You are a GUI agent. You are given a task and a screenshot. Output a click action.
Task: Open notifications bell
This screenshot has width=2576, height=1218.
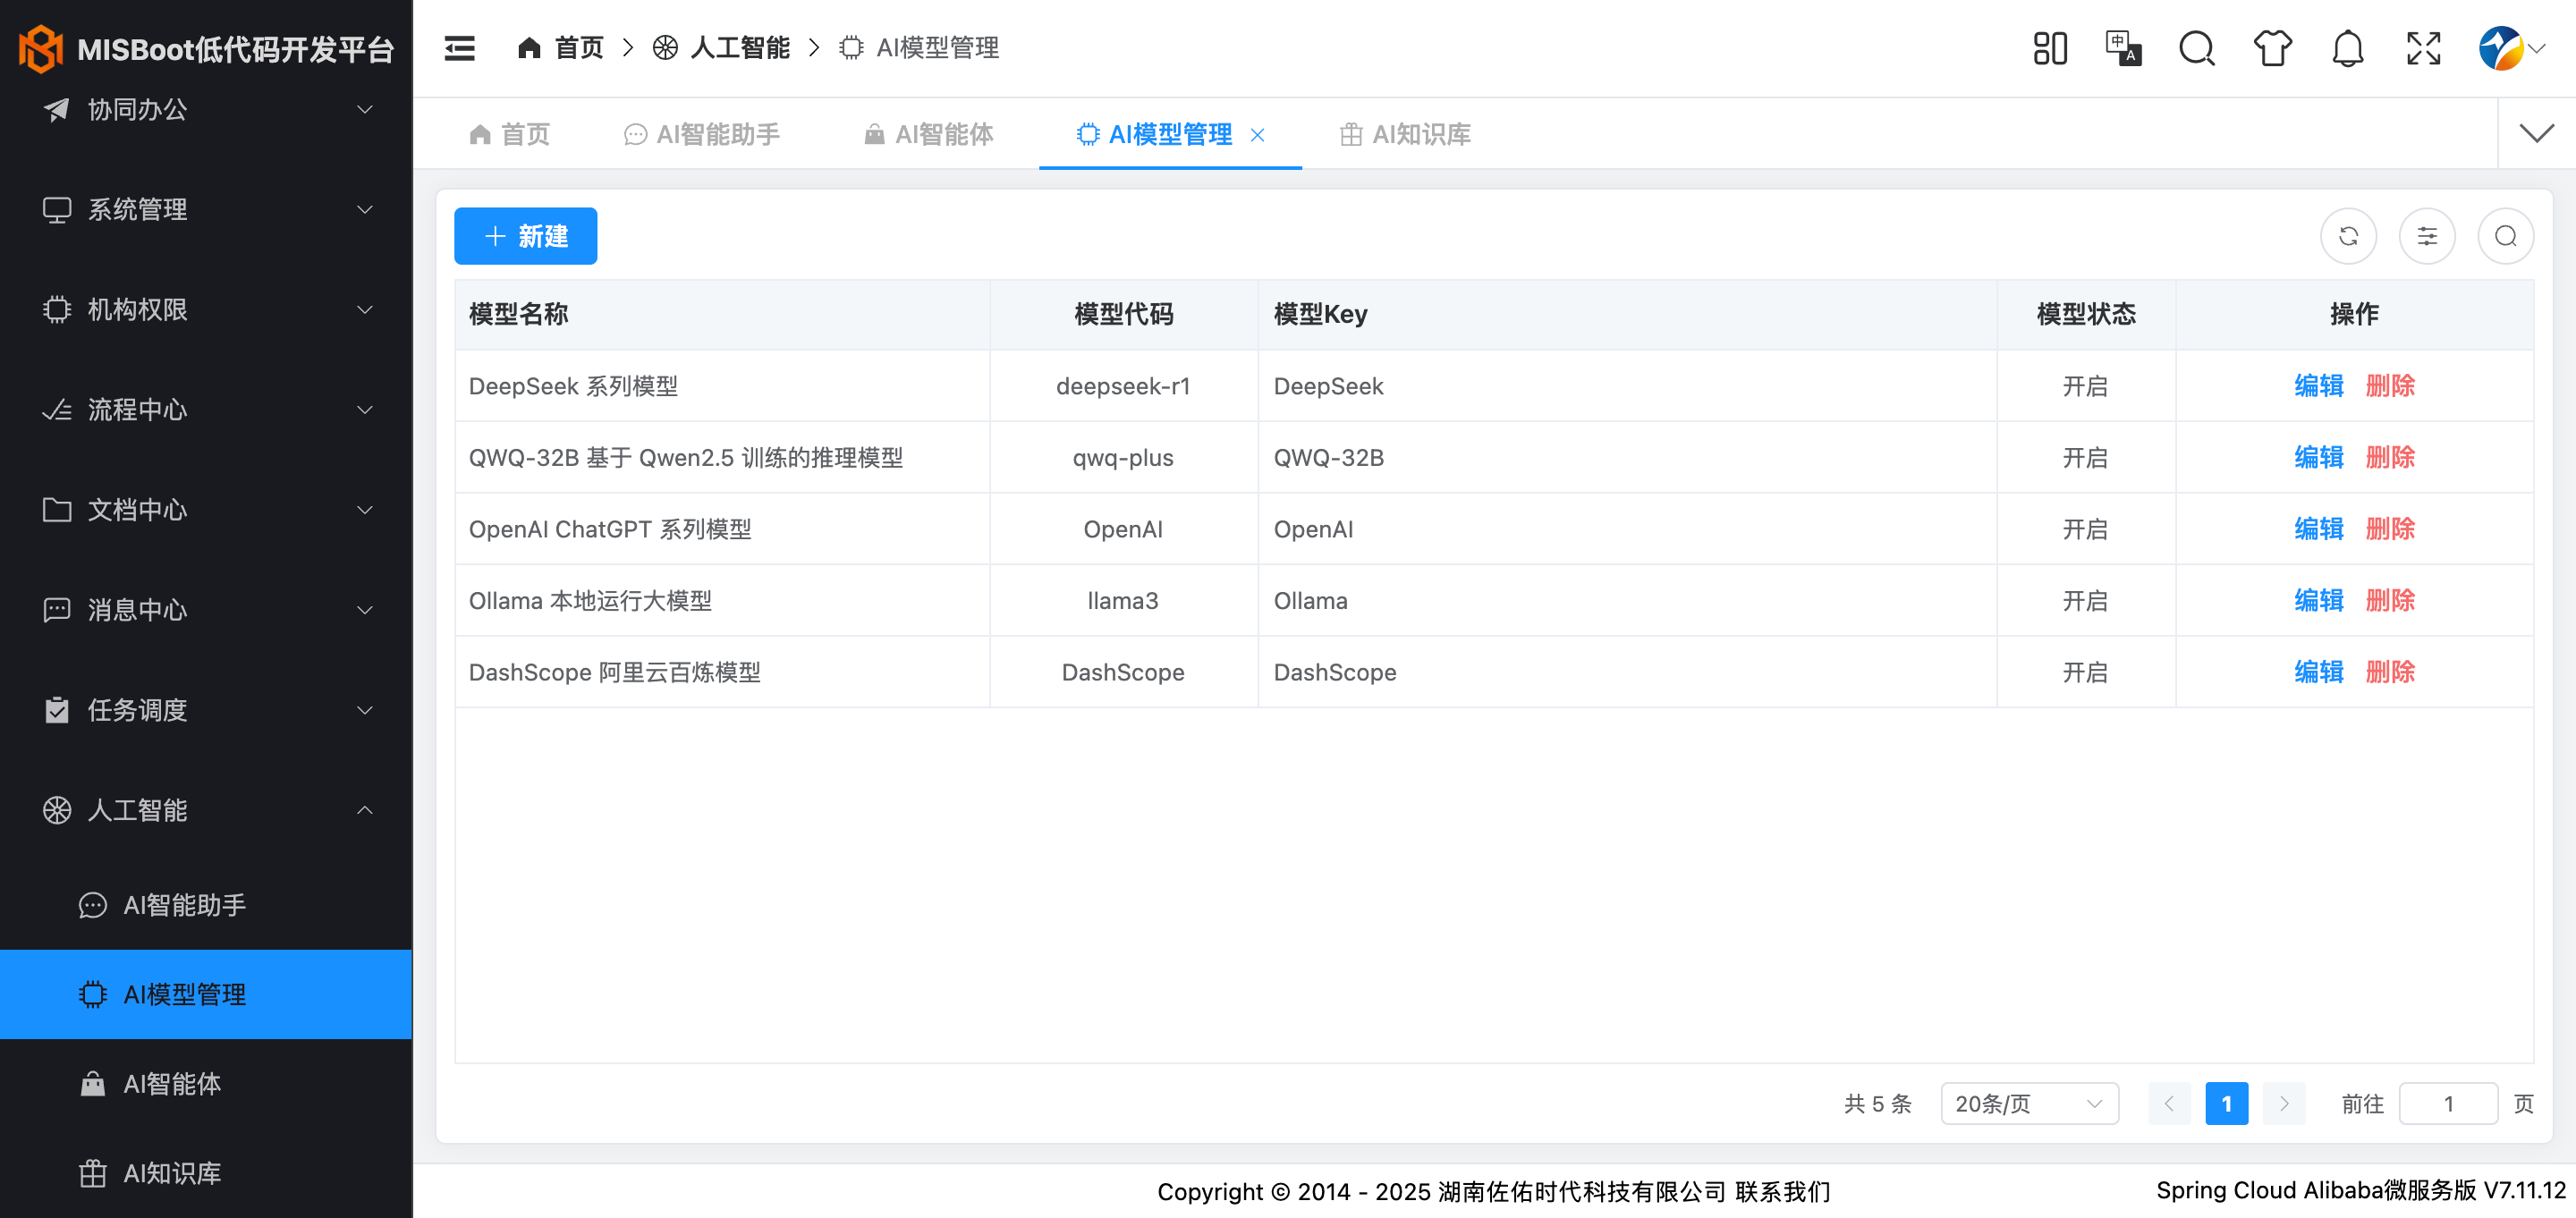2347,48
